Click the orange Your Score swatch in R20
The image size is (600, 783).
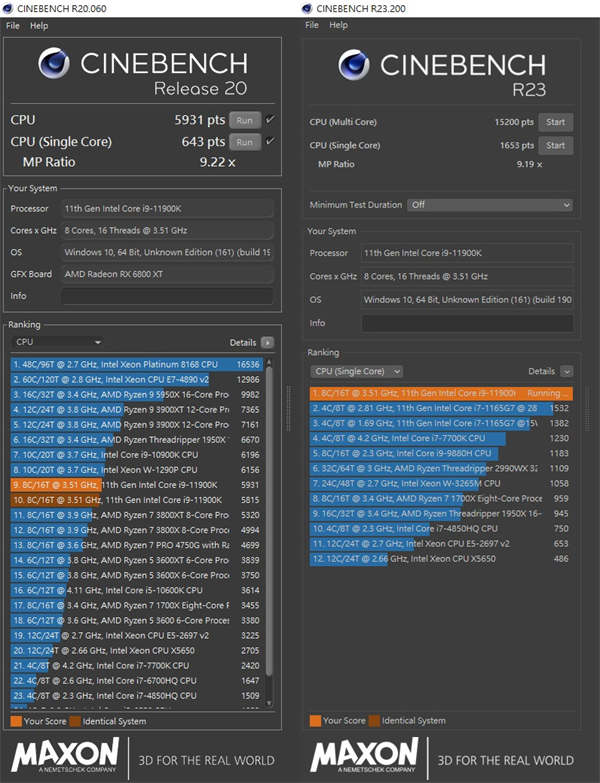[x=16, y=721]
